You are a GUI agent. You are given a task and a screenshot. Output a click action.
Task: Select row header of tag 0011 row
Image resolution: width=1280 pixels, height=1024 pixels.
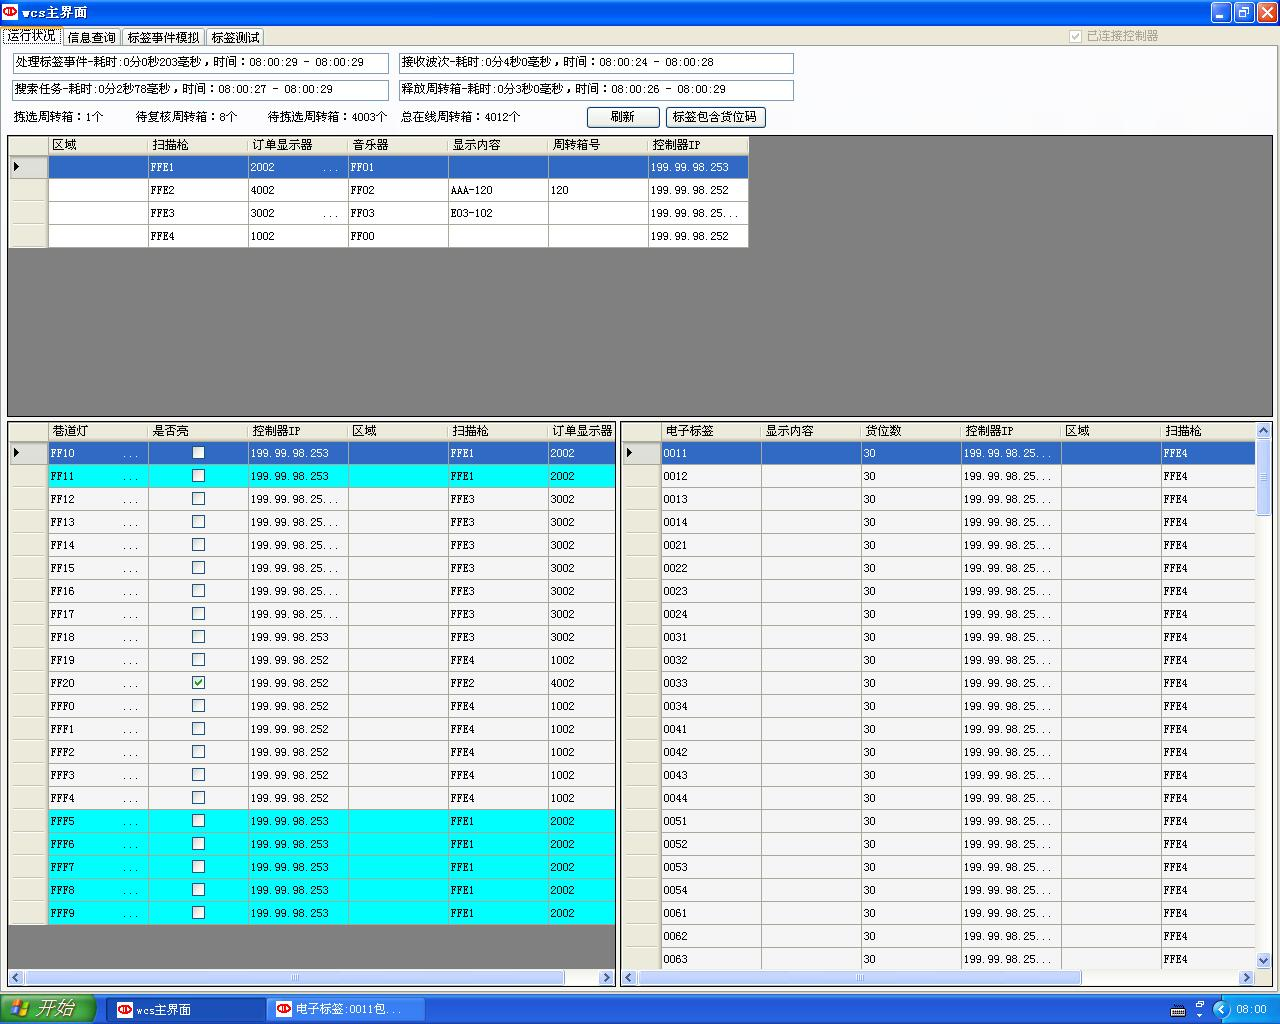[x=641, y=453]
